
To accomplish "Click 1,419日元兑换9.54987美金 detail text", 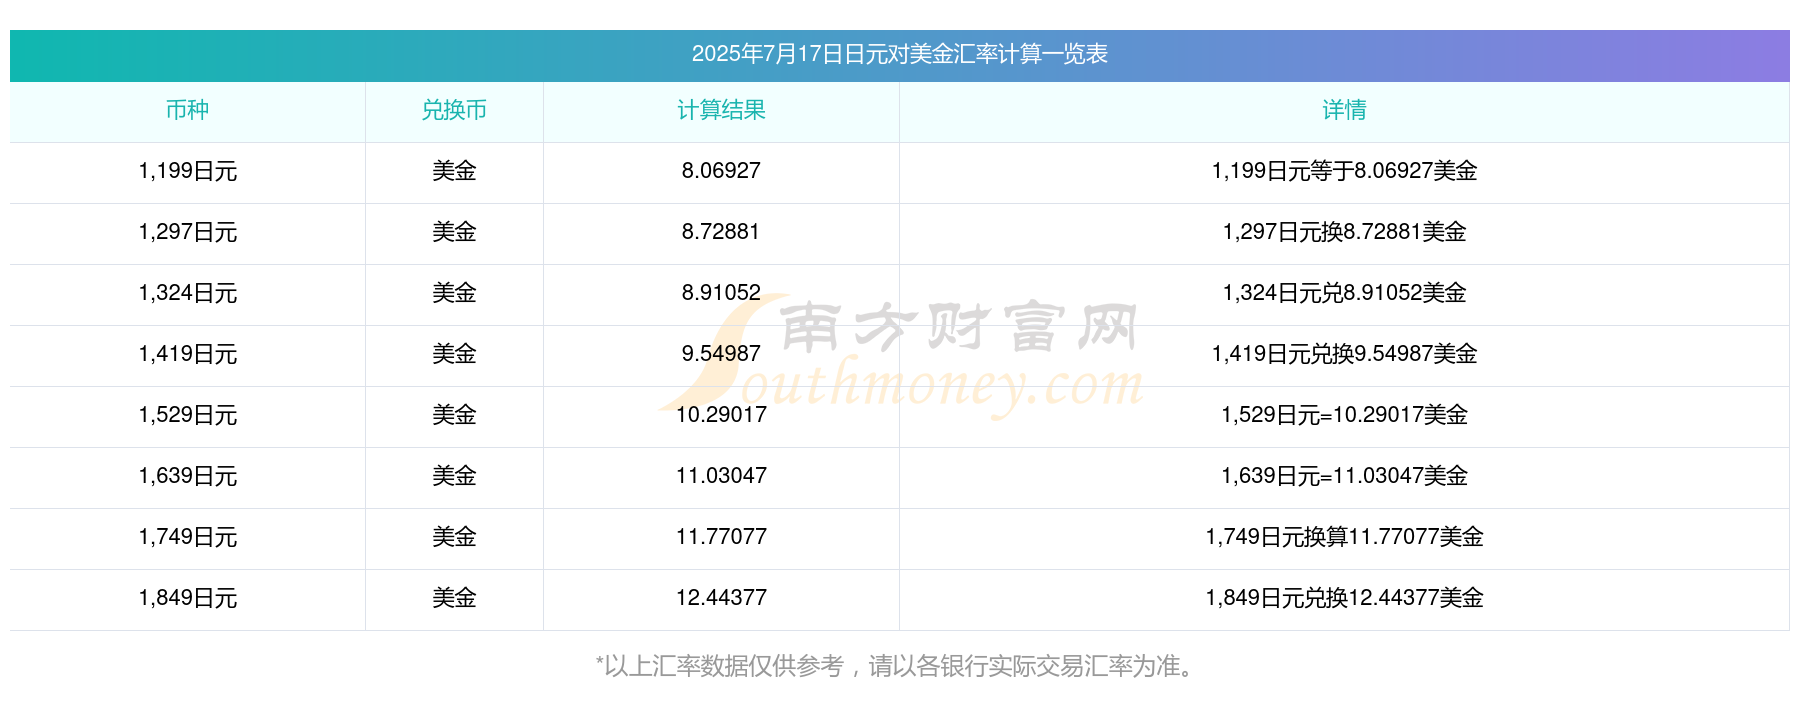I will (x=1344, y=354).
